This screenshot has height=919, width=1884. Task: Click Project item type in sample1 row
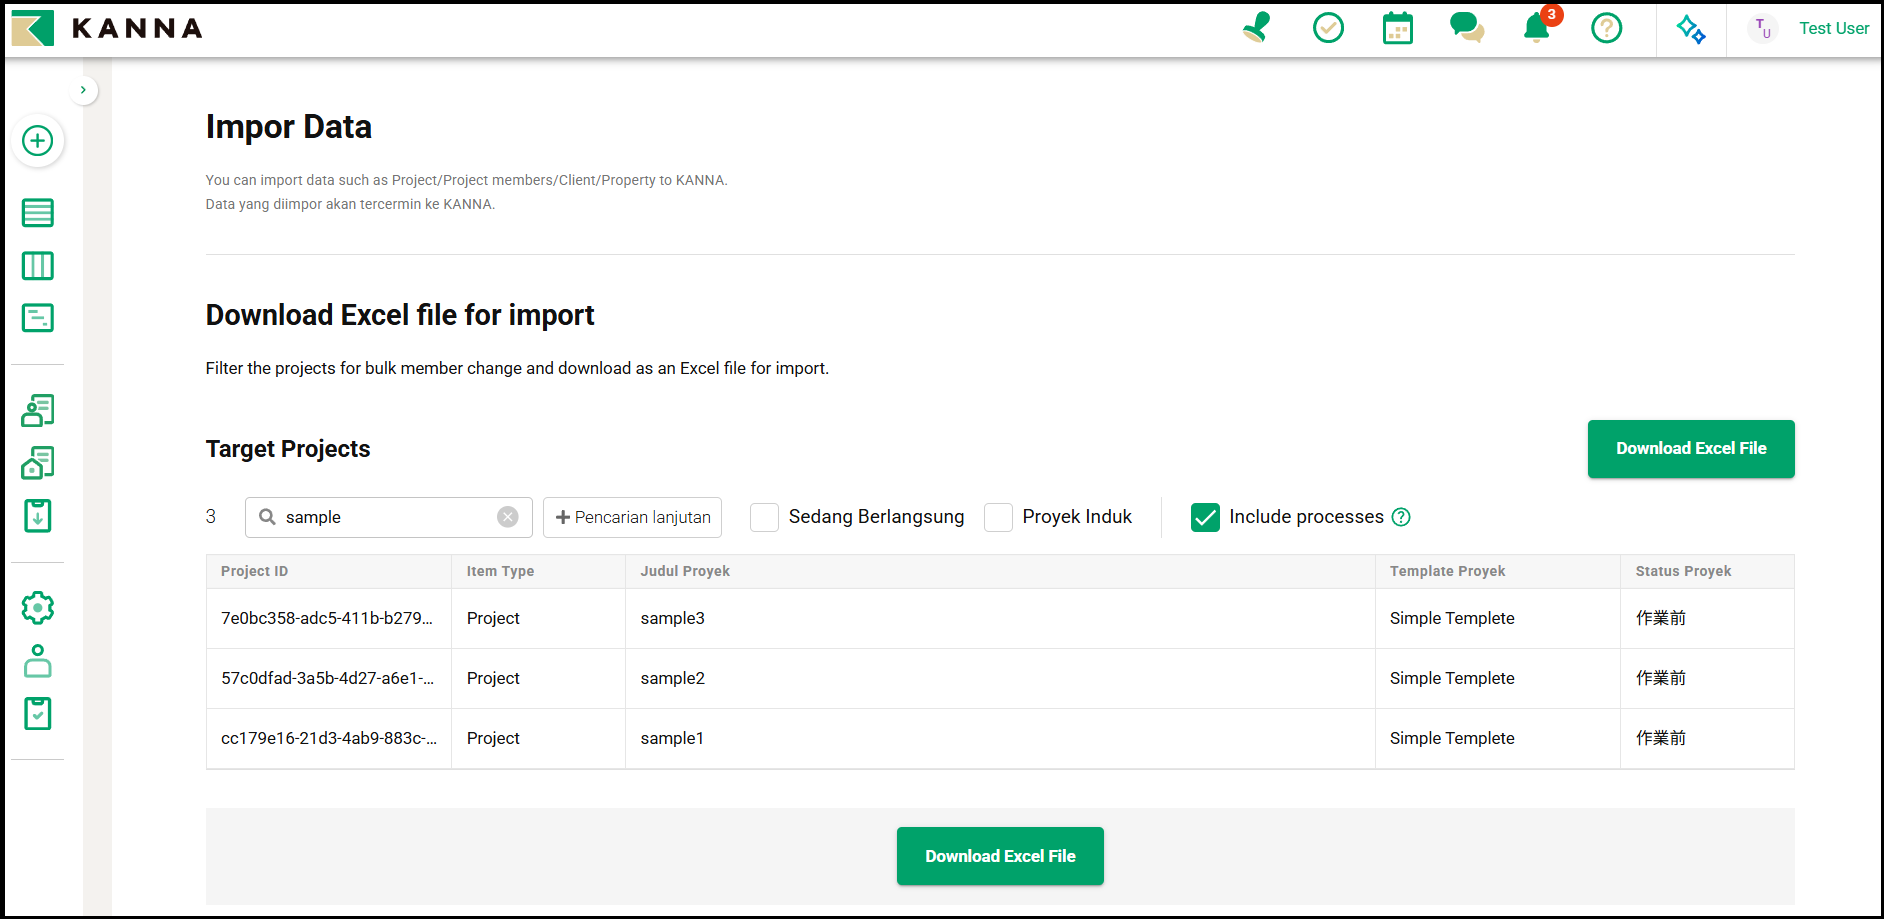(493, 738)
